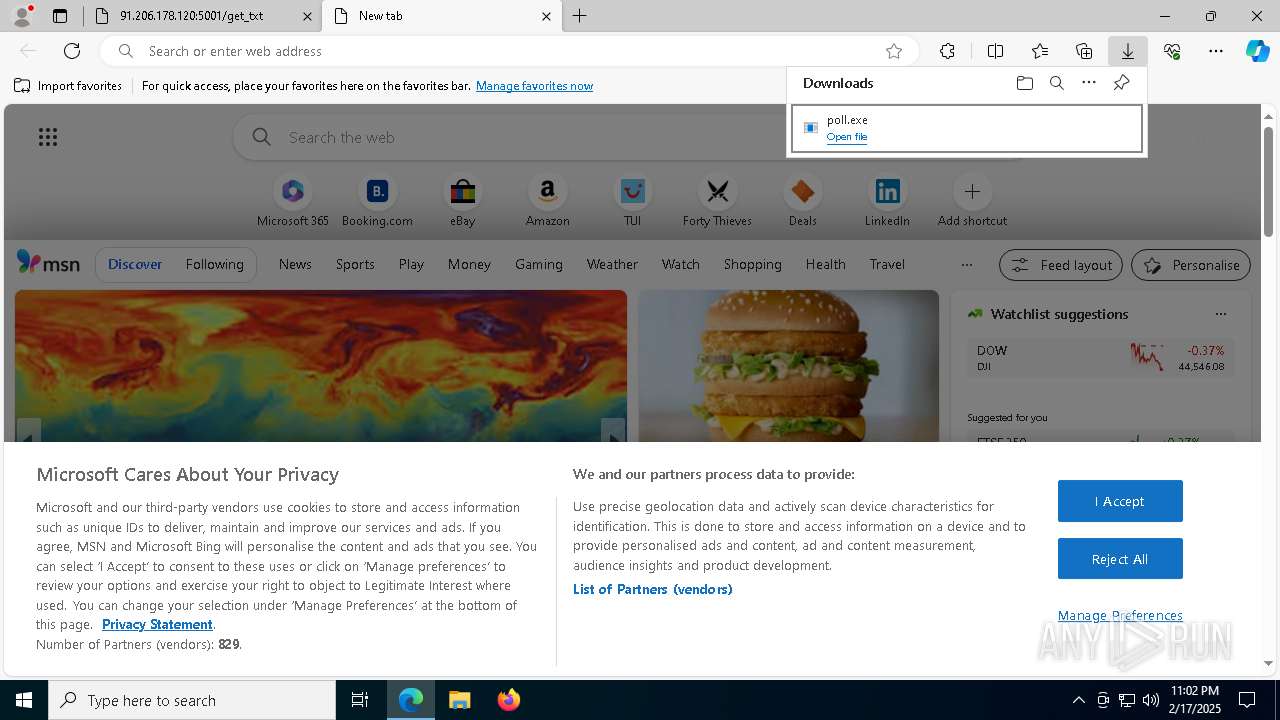Open Settings and more ellipsis
This screenshot has height=720, width=1280.
click(x=1216, y=51)
